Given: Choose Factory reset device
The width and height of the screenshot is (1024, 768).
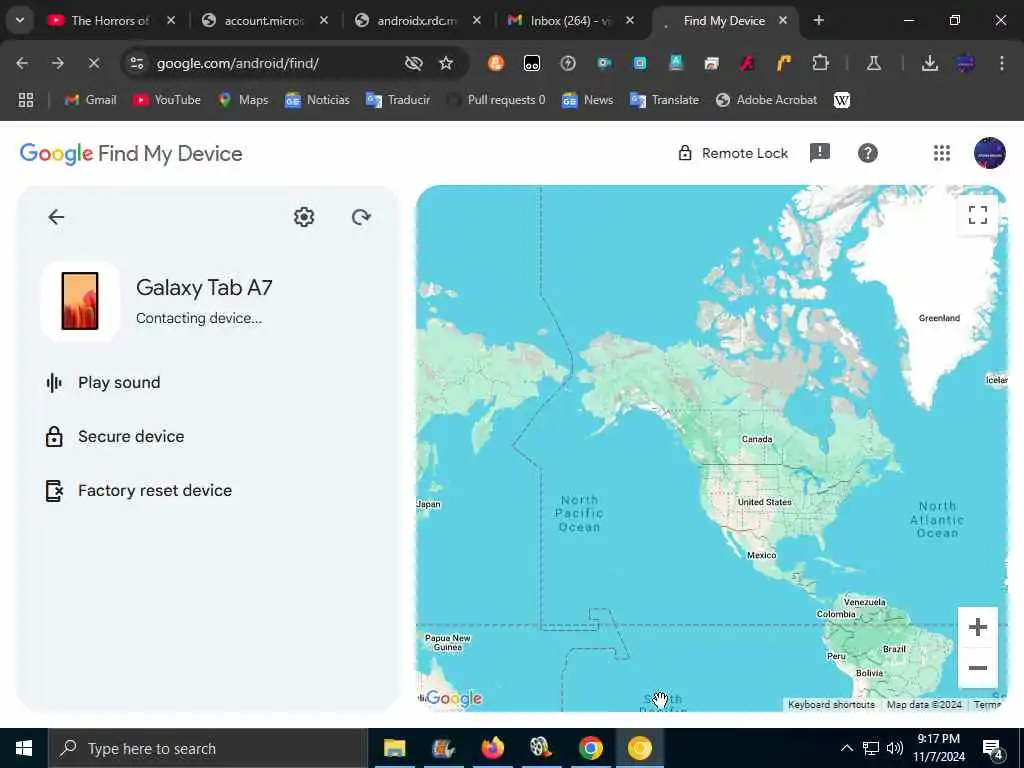Looking at the screenshot, I should pos(138,490).
